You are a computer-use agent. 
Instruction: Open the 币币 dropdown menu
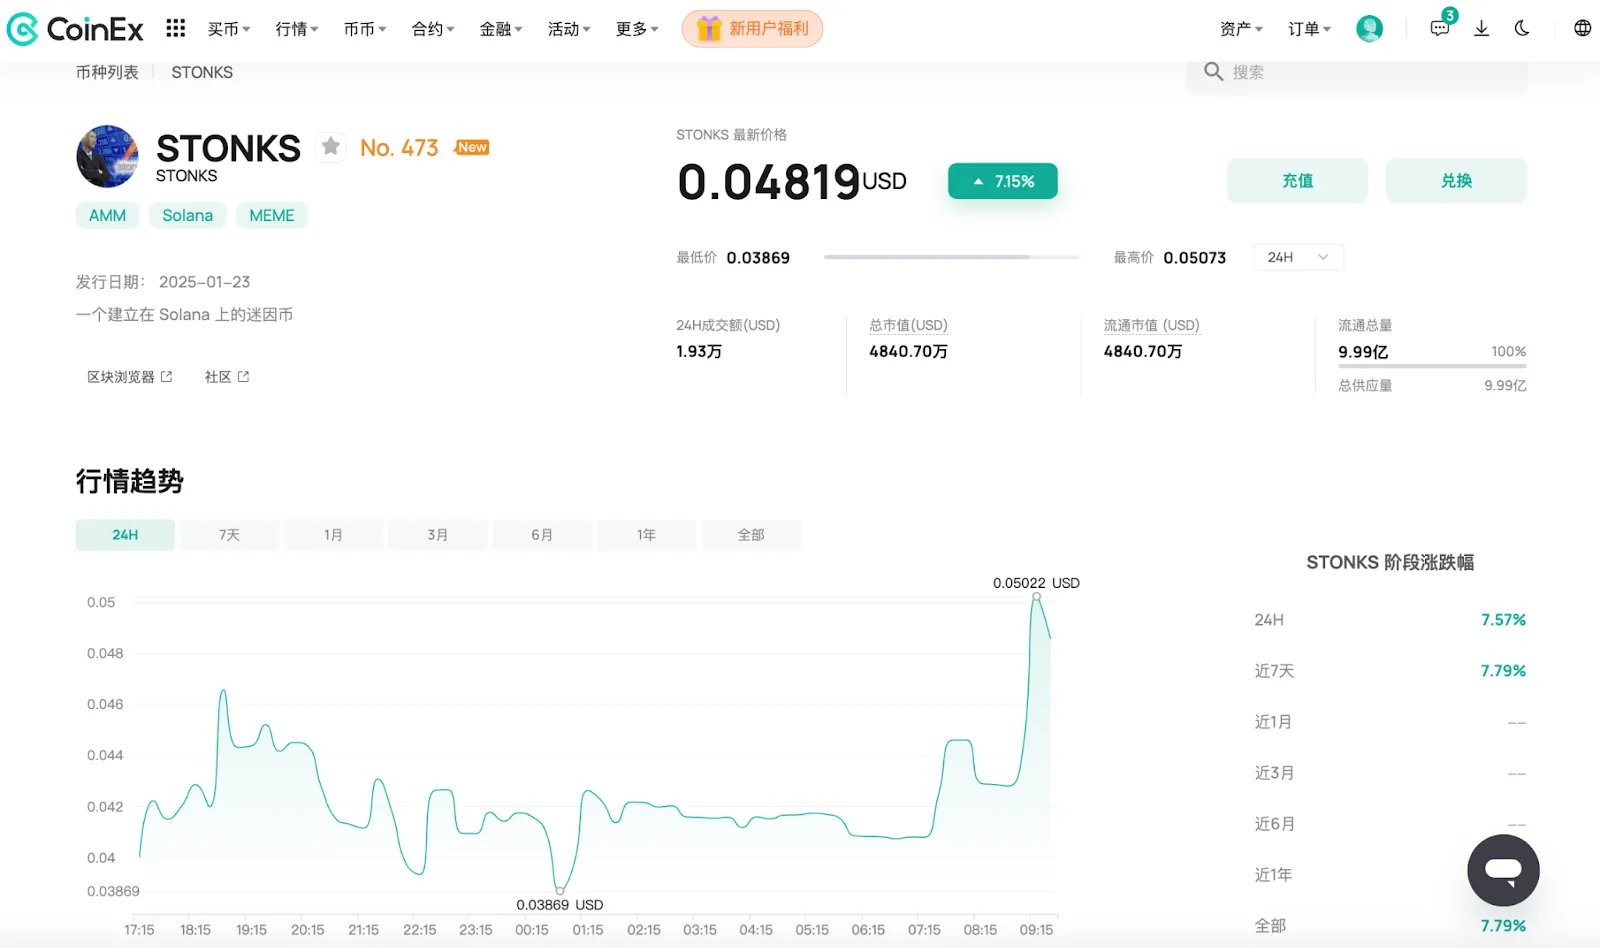(x=365, y=29)
